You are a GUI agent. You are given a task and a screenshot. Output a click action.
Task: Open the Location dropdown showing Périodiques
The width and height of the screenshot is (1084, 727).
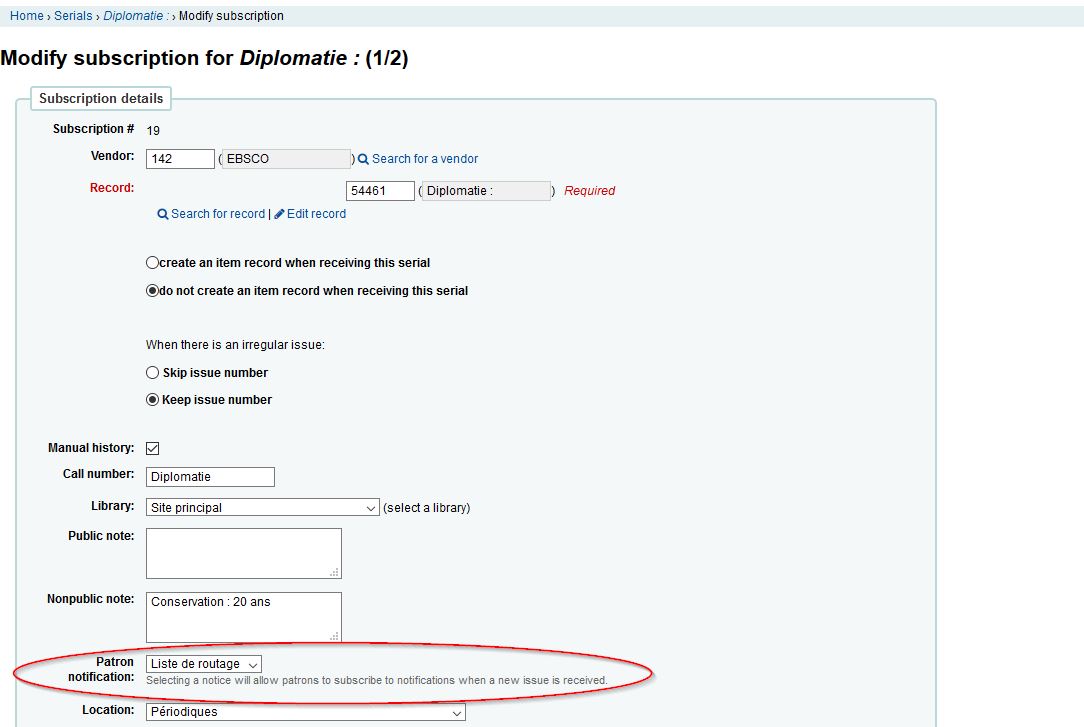pyautogui.click(x=305, y=712)
